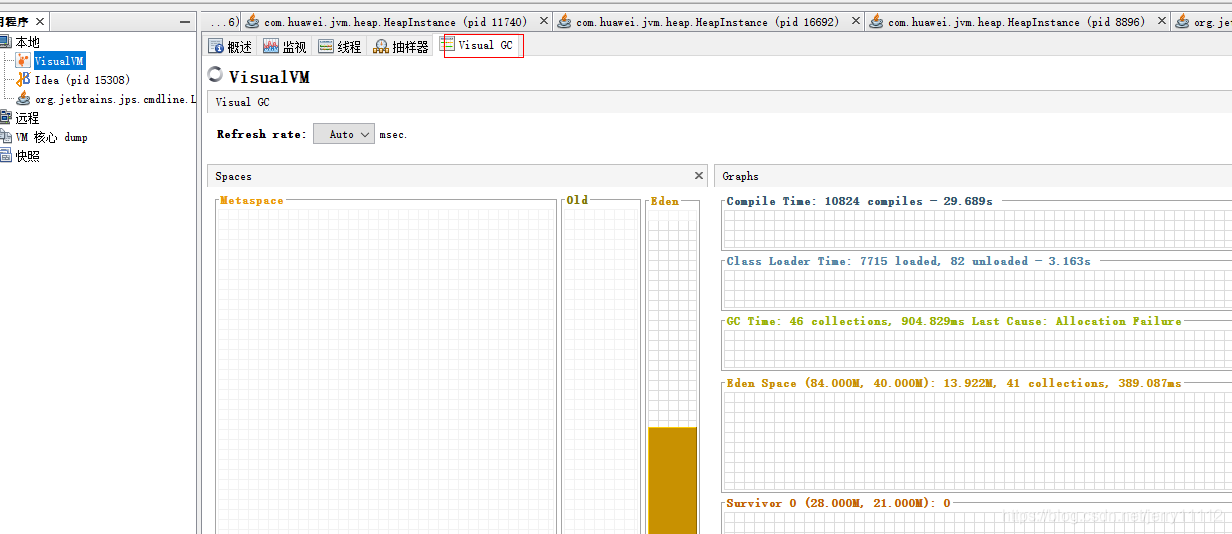Open the Refresh rate Auto dropdown
Screen dimensions: 1232x534
344,134
